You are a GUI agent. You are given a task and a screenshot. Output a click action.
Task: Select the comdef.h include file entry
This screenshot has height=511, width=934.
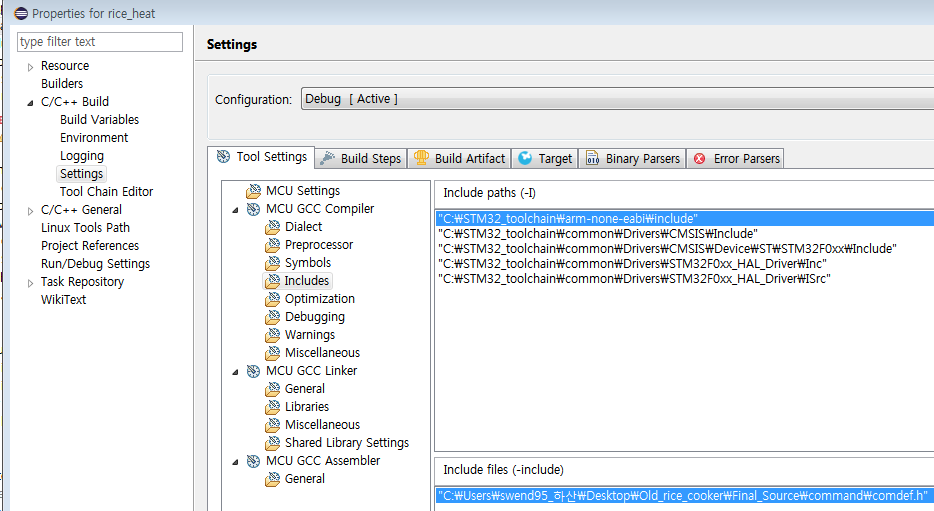pos(683,495)
